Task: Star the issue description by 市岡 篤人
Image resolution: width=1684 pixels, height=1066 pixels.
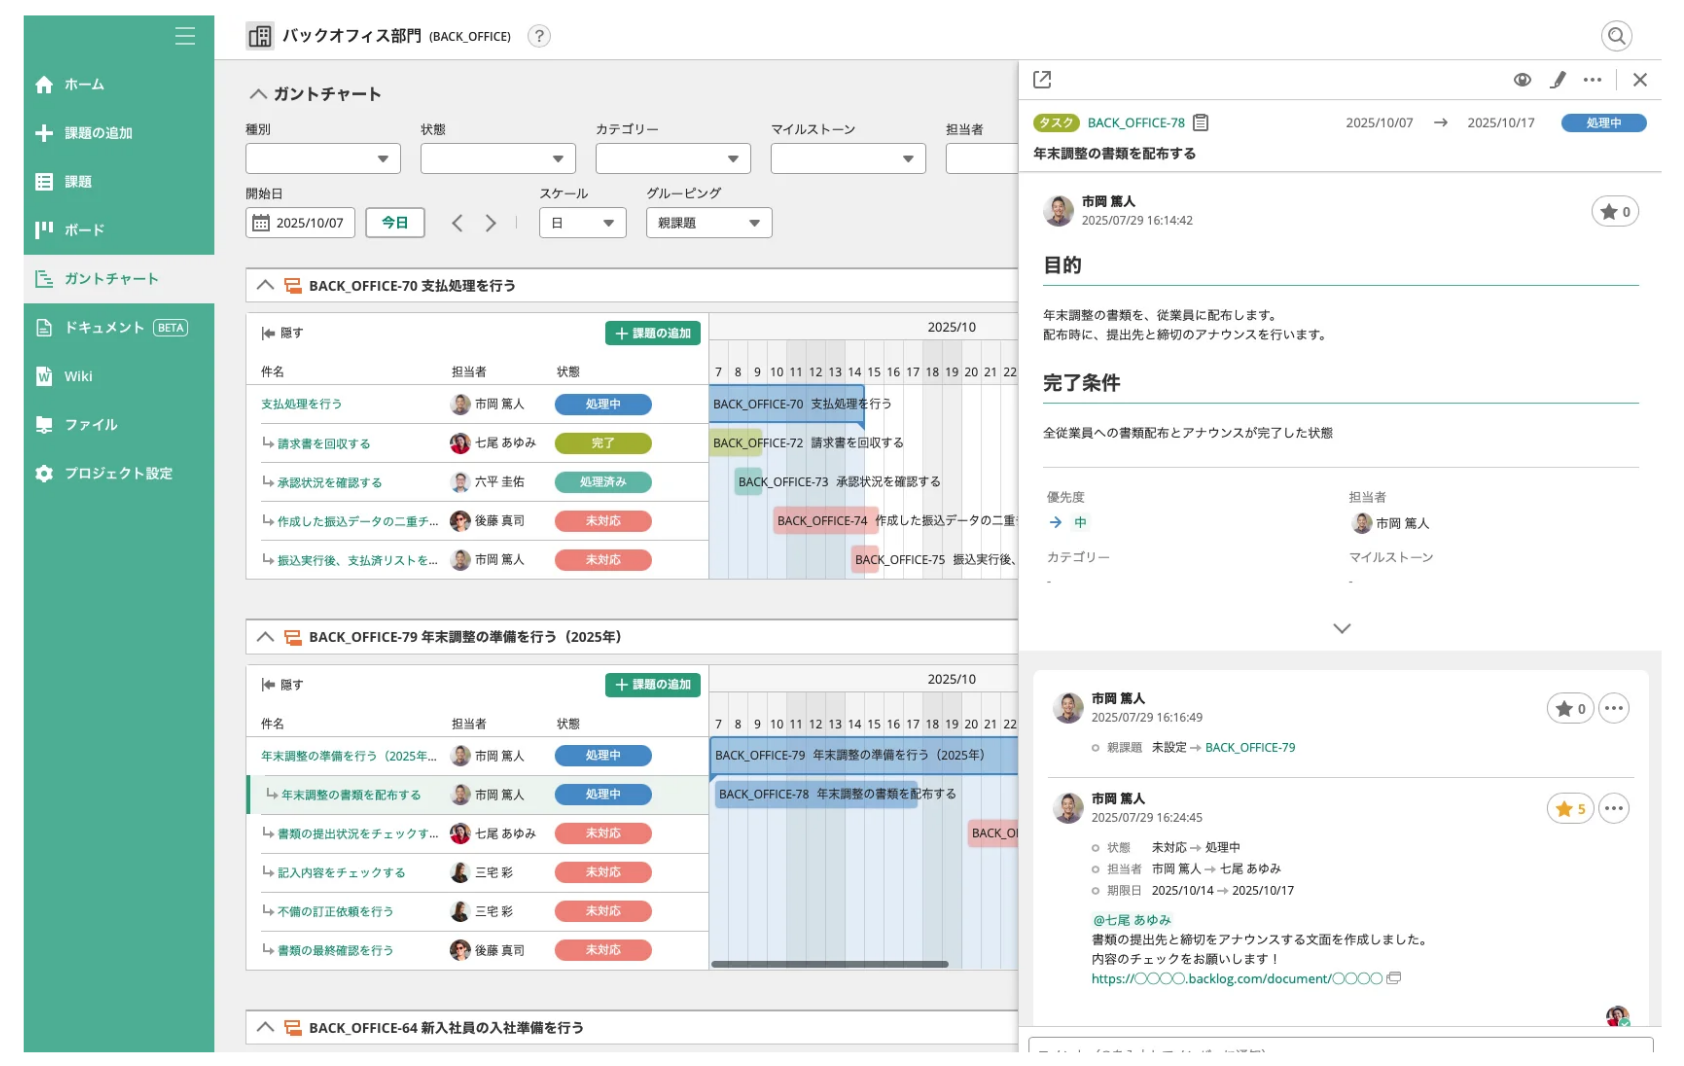Action: pos(1615,212)
